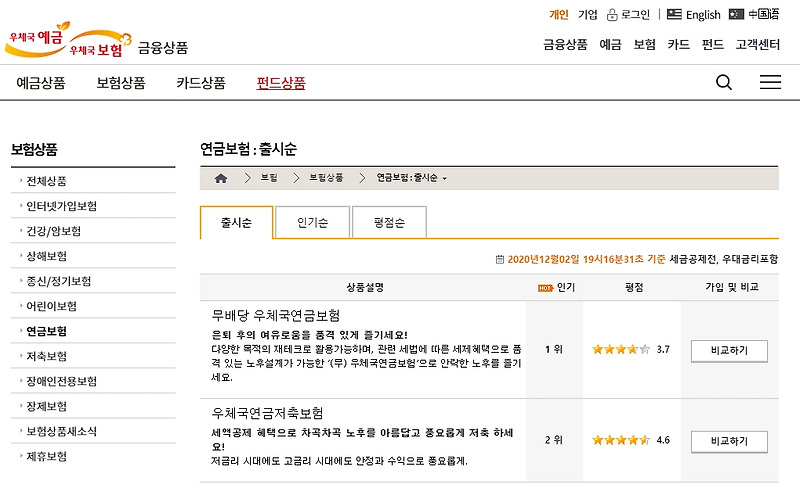Click the 연금보험 : 출시순 page heading
The image size is (800, 488).
[248, 149]
